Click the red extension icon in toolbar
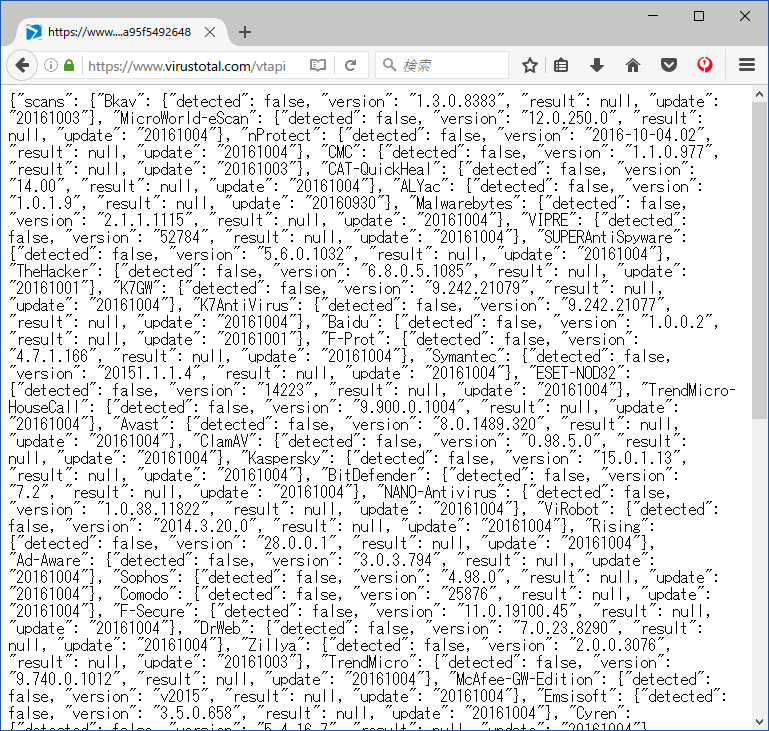Viewport: 769px width, 731px height. pos(705,65)
